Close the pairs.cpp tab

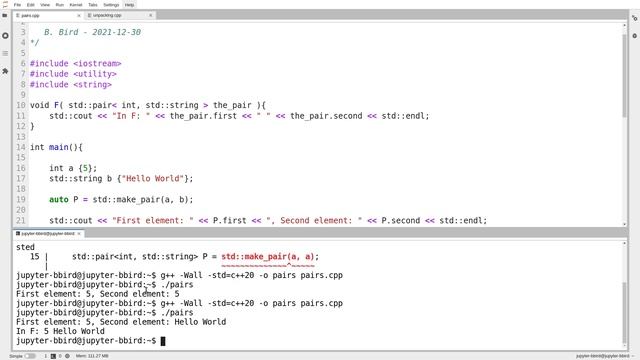[x=79, y=16]
